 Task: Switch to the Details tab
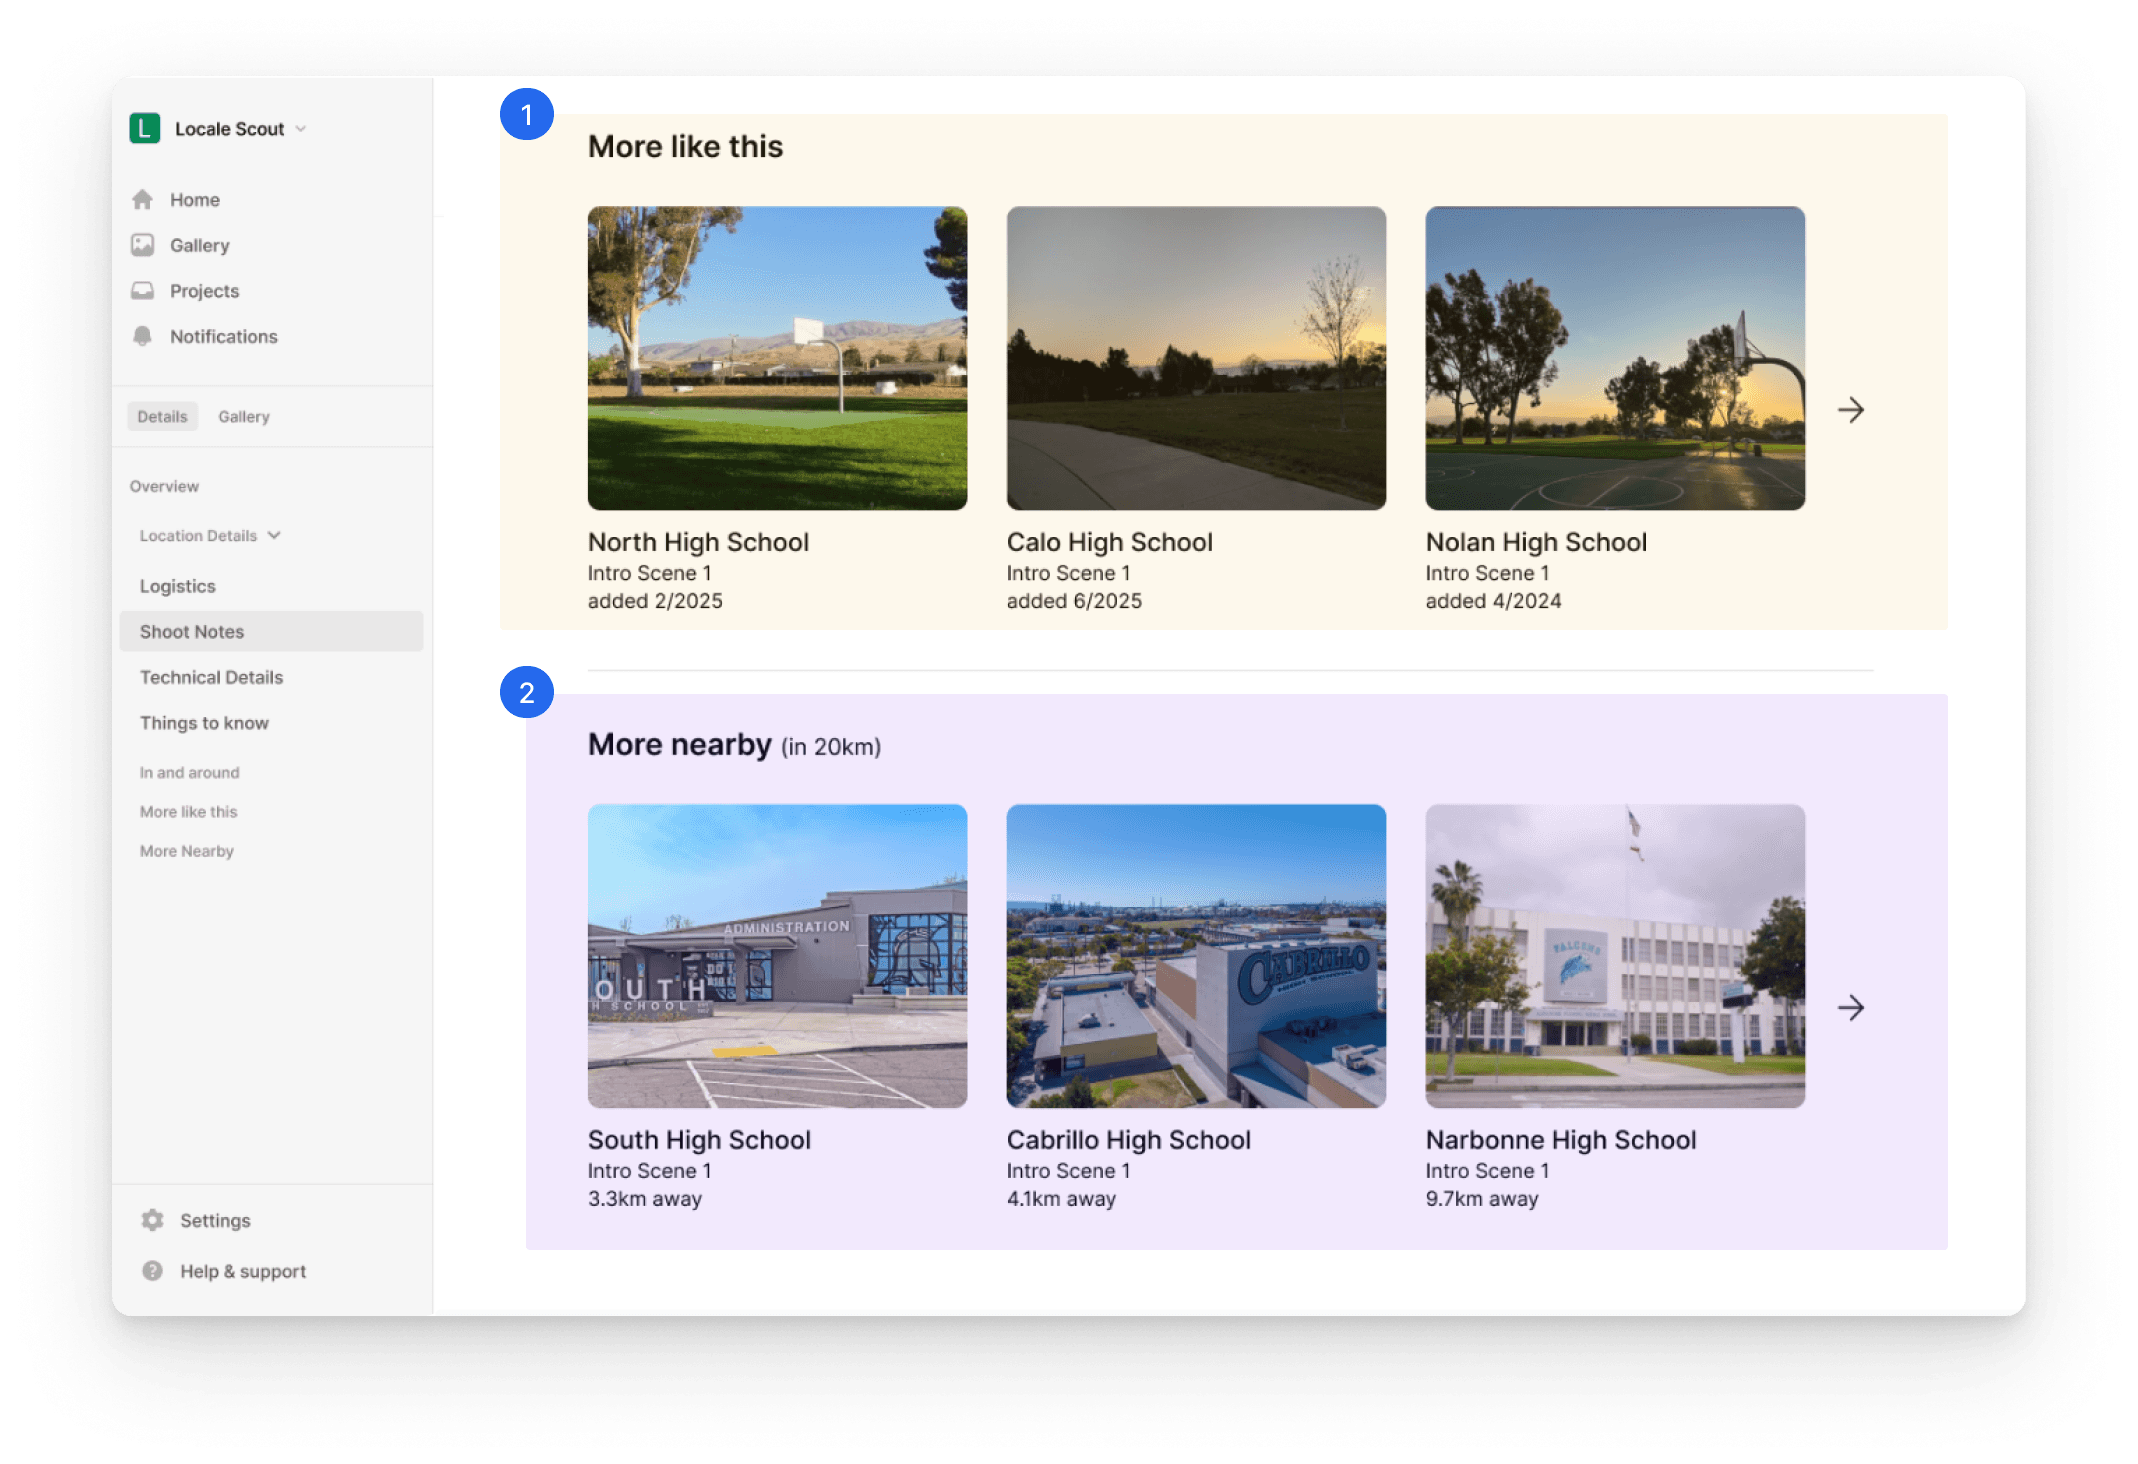(162, 417)
